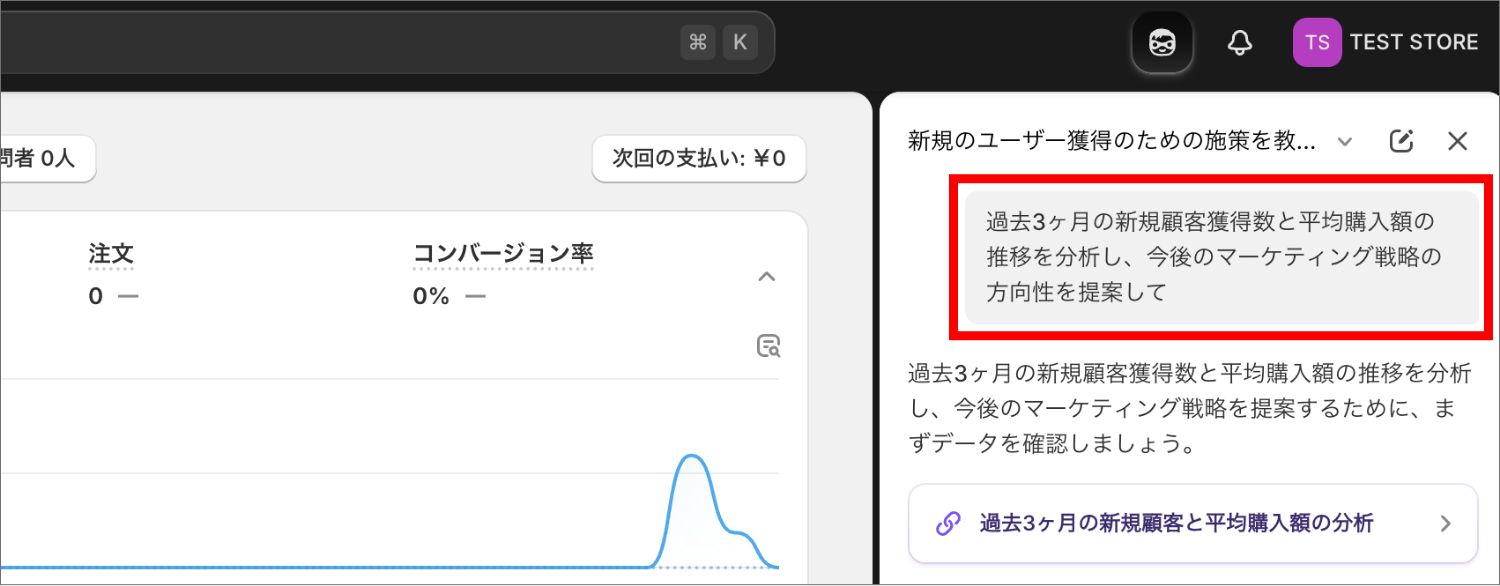Select the 注文 metric
This screenshot has height=586, width=1500.
[x=111, y=255]
